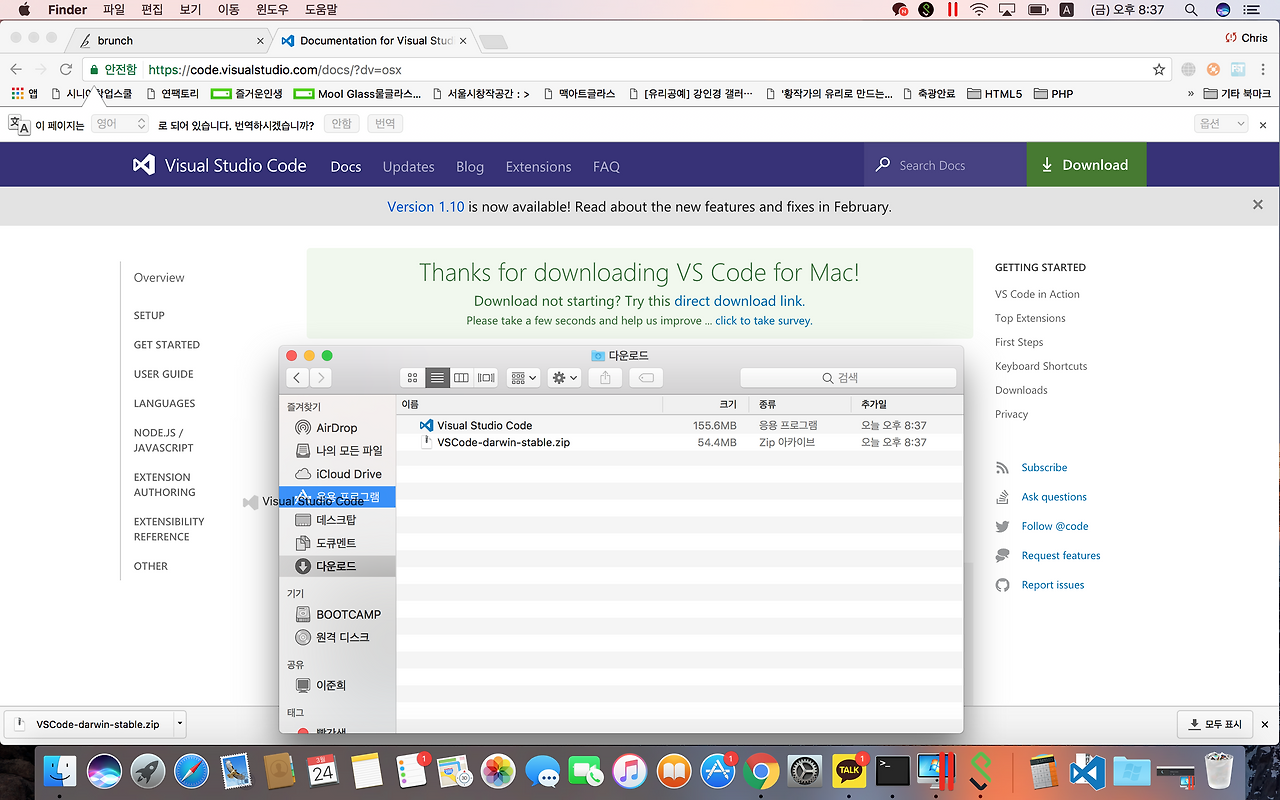
Task: Open the FAQ tab on the VS Code site
Action: 606,166
